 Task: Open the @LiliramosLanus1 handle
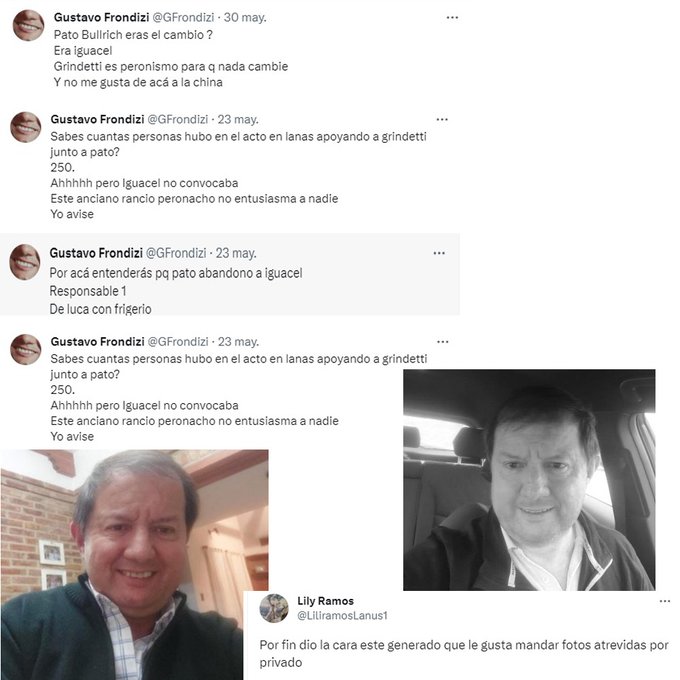pos(342,616)
